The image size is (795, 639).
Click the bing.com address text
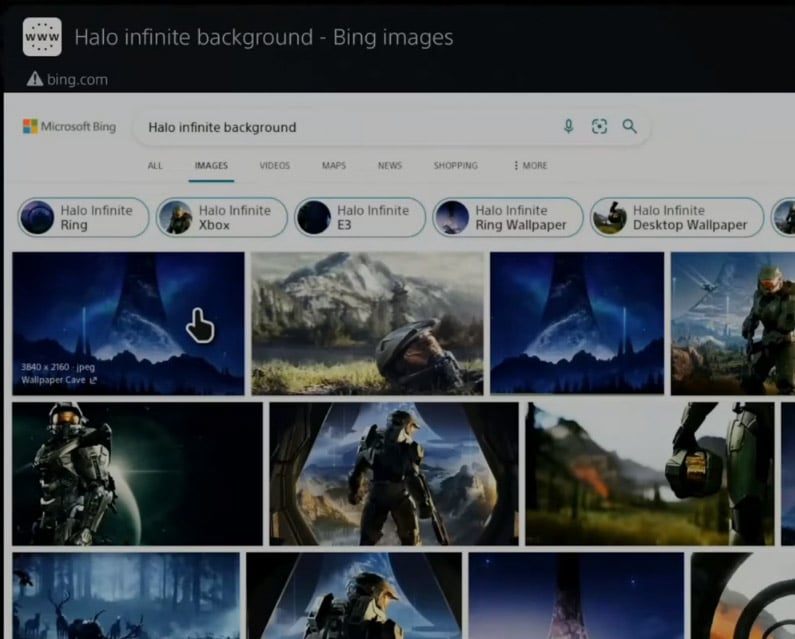(x=77, y=80)
